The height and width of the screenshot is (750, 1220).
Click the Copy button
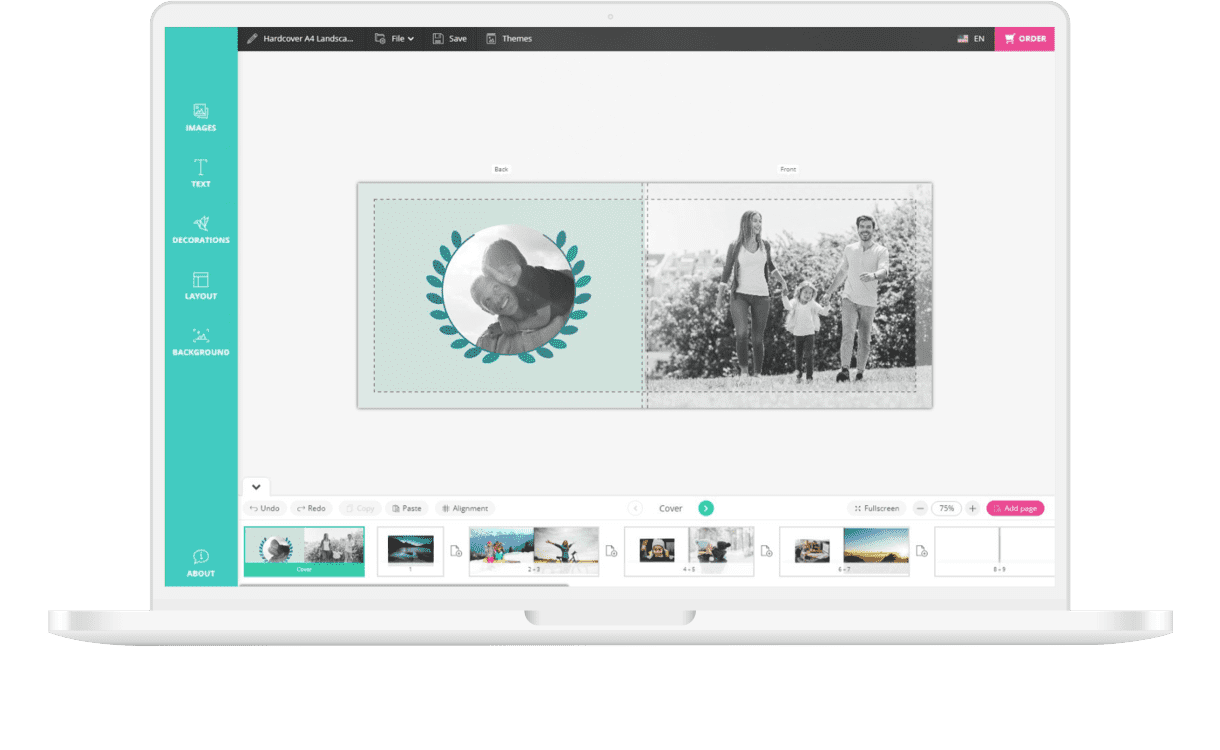coord(360,508)
